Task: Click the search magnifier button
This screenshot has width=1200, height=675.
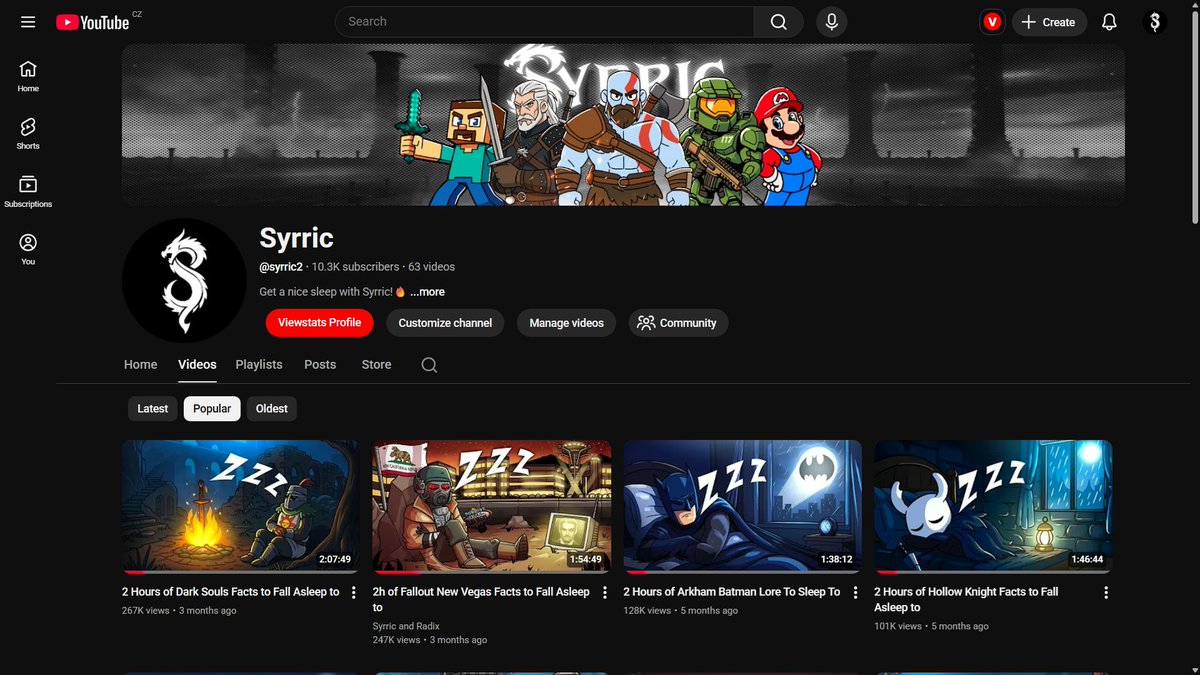Action: point(778,22)
